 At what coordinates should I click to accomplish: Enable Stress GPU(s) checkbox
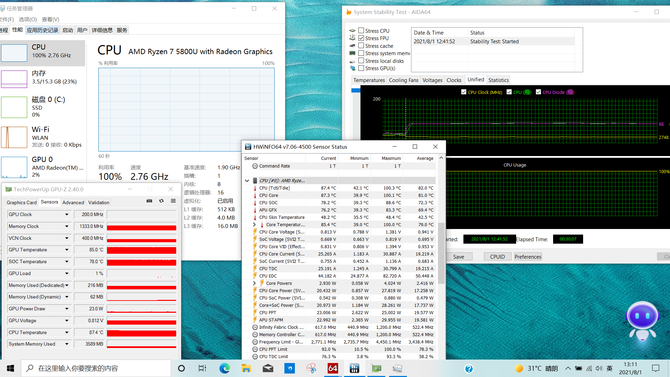361,68
